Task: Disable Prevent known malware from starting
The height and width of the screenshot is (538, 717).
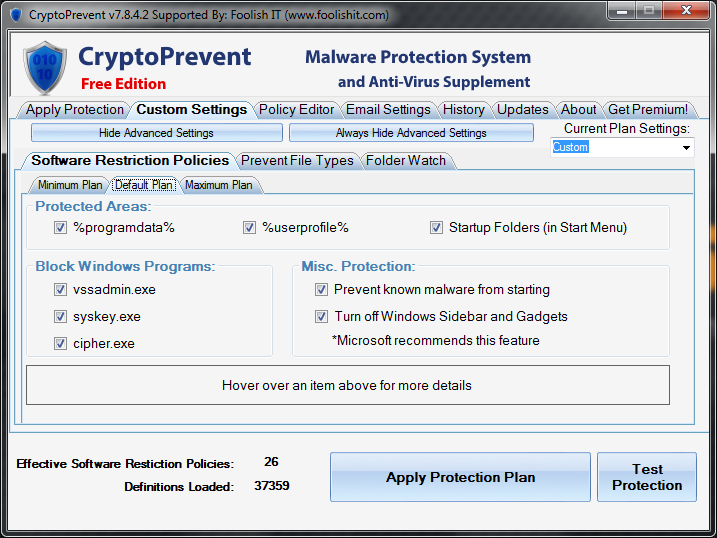Action: point(321,289)
